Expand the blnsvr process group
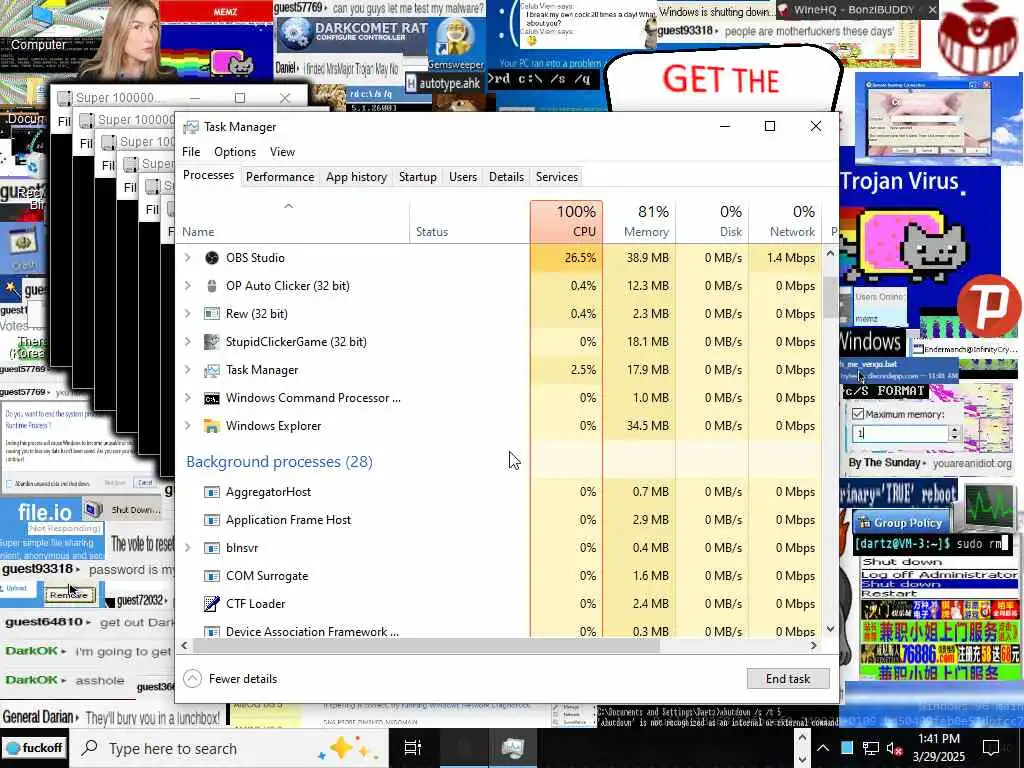The height and width of the screenshot is (768, 1024). point(188,548)
